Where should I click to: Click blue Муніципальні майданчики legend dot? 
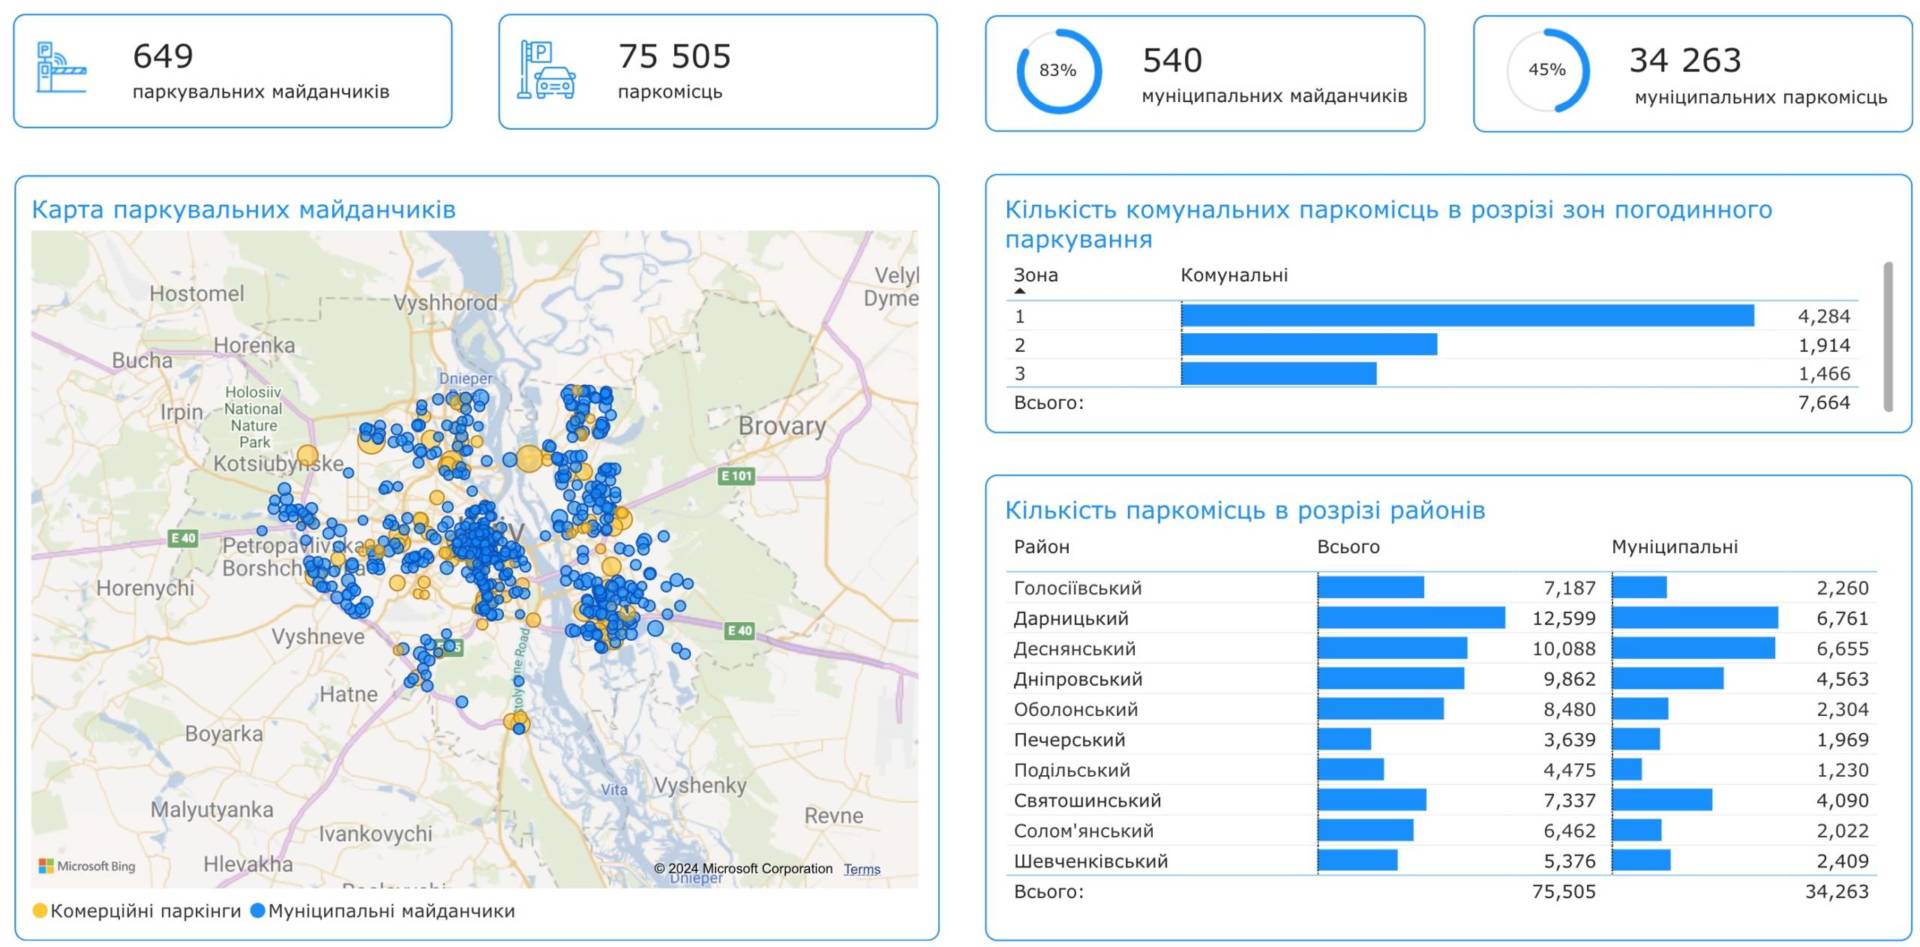(257, 911)
